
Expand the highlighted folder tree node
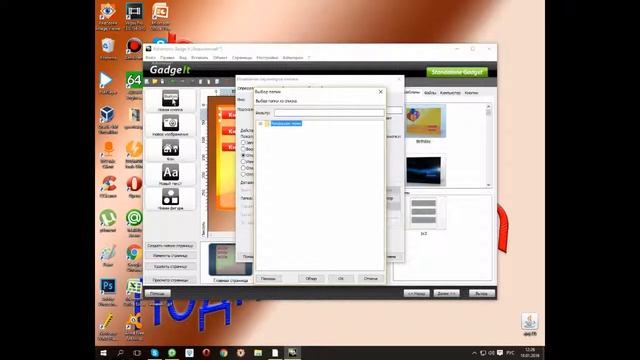point(260,123)
